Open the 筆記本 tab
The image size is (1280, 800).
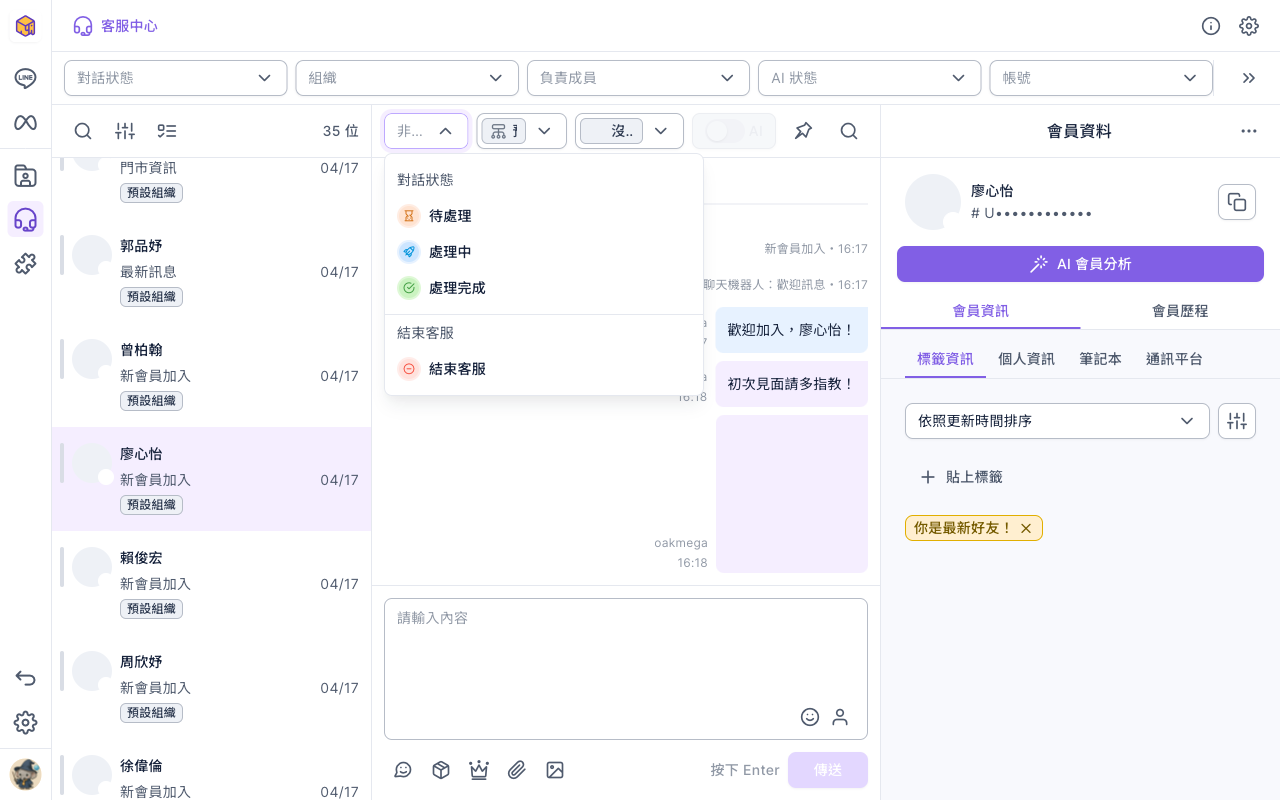pyautogui.click(x=1100, y=359)
